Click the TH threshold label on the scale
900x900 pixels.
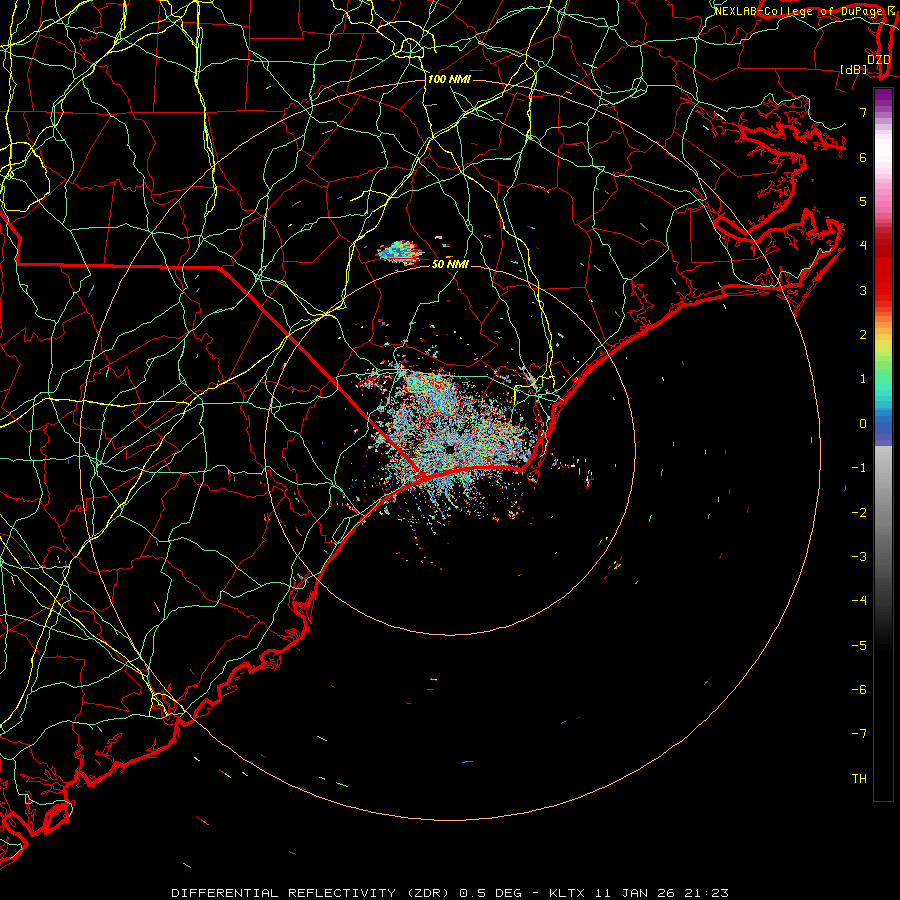pos(859,779)
